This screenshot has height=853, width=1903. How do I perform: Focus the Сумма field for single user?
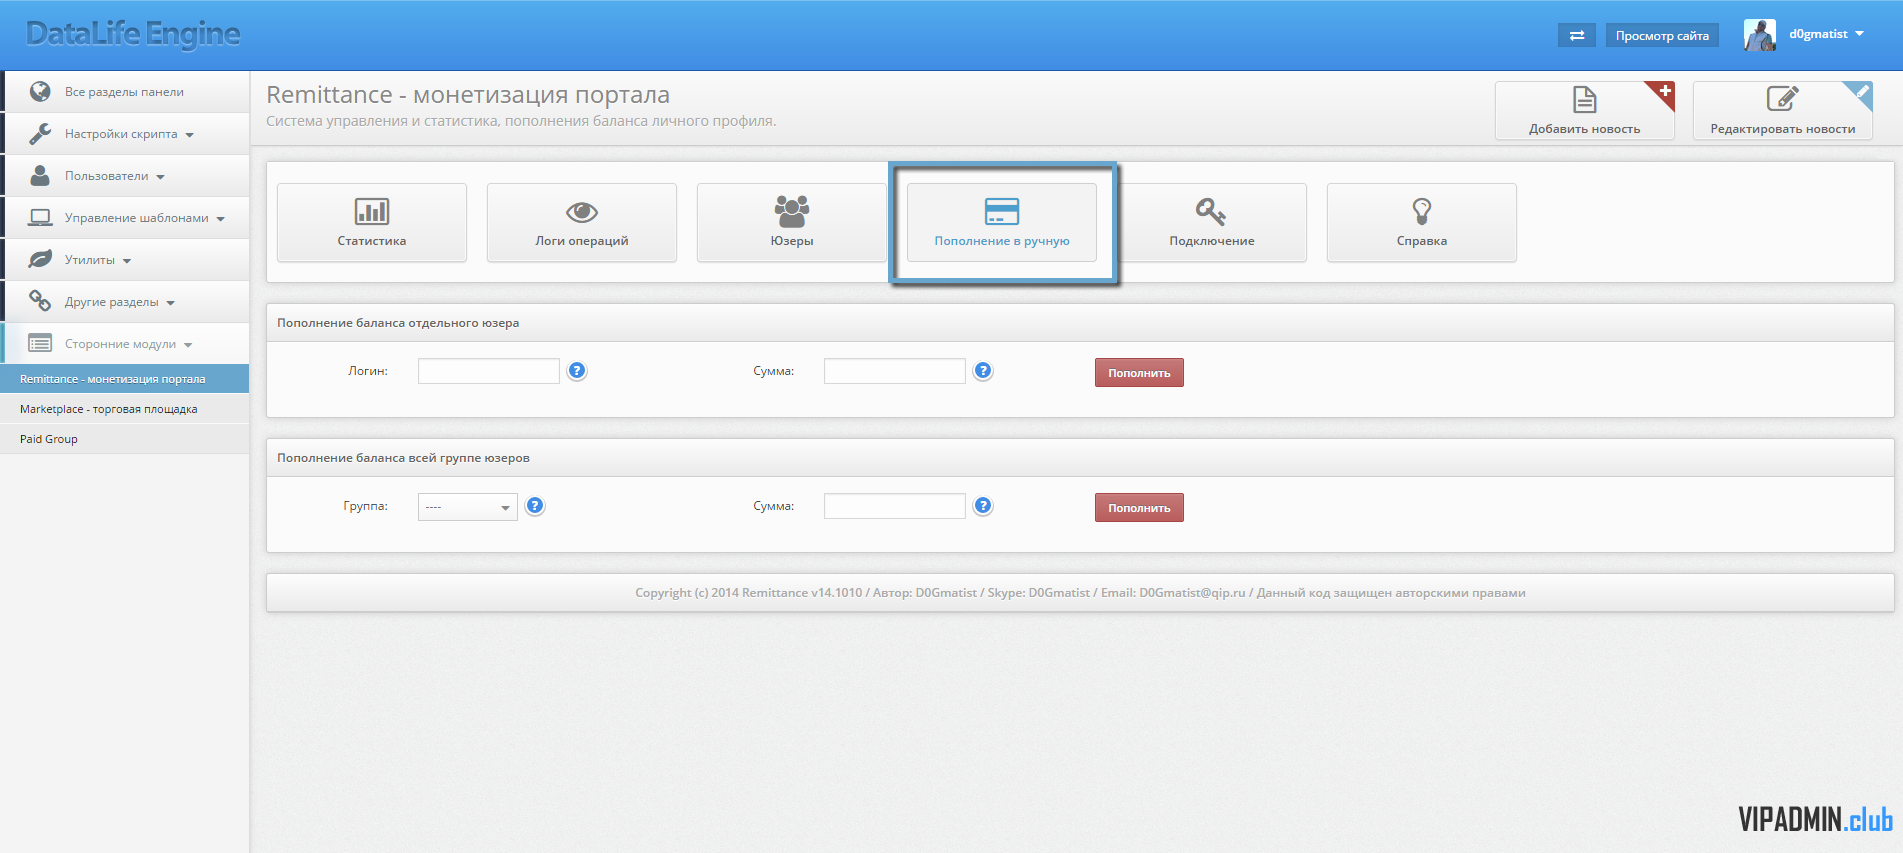895,371
